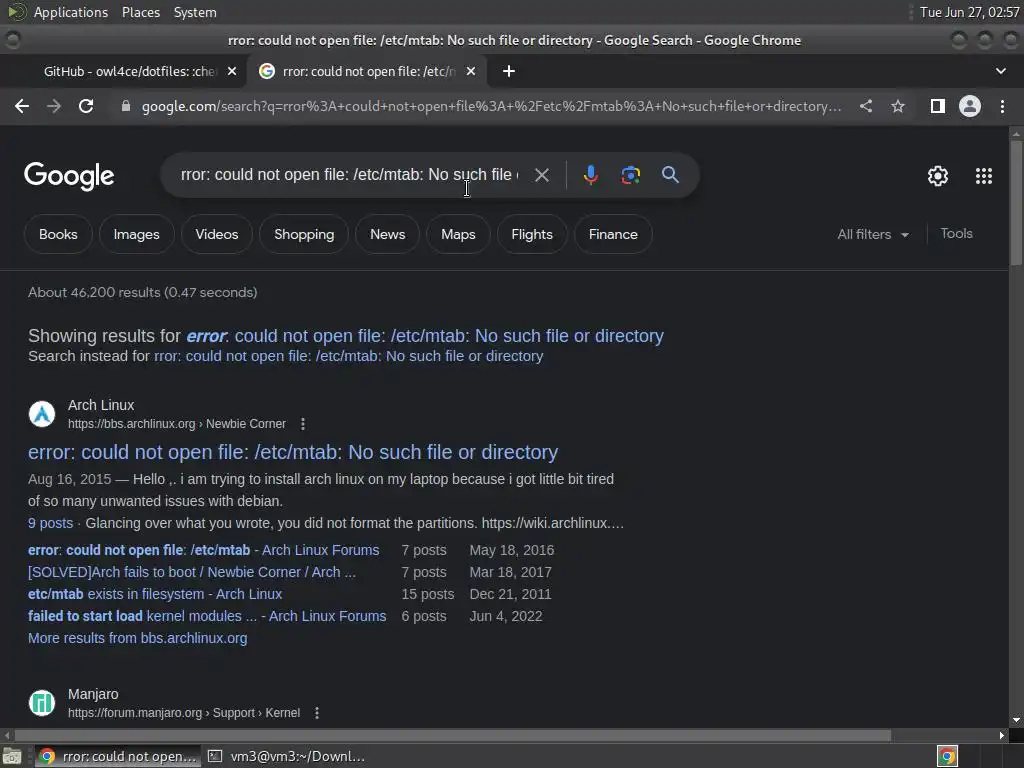
Task: Open 'failed to start load kernel modules' sublink
Action: (x=207, y=616)
